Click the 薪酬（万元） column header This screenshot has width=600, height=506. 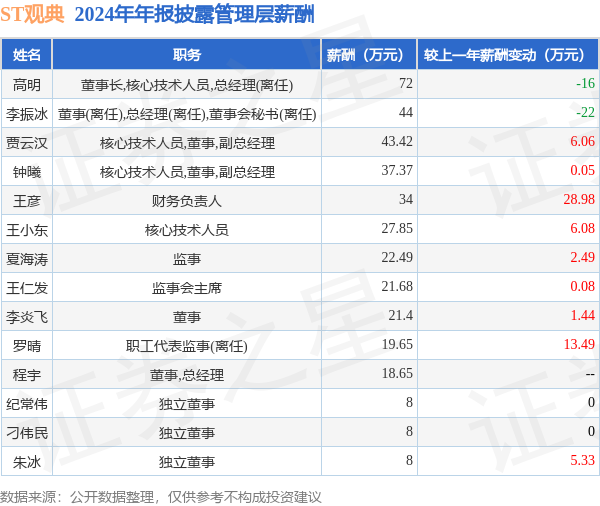369,55
